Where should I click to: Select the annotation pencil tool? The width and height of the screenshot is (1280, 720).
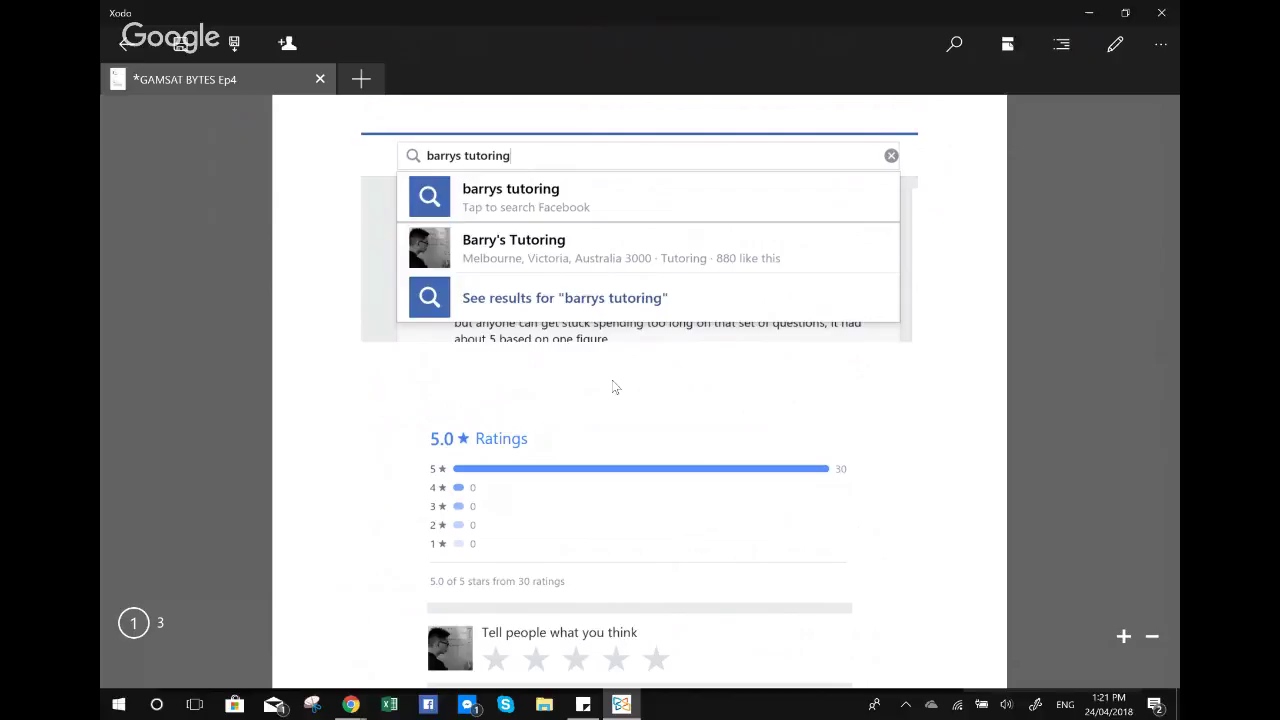point(1115,44)
